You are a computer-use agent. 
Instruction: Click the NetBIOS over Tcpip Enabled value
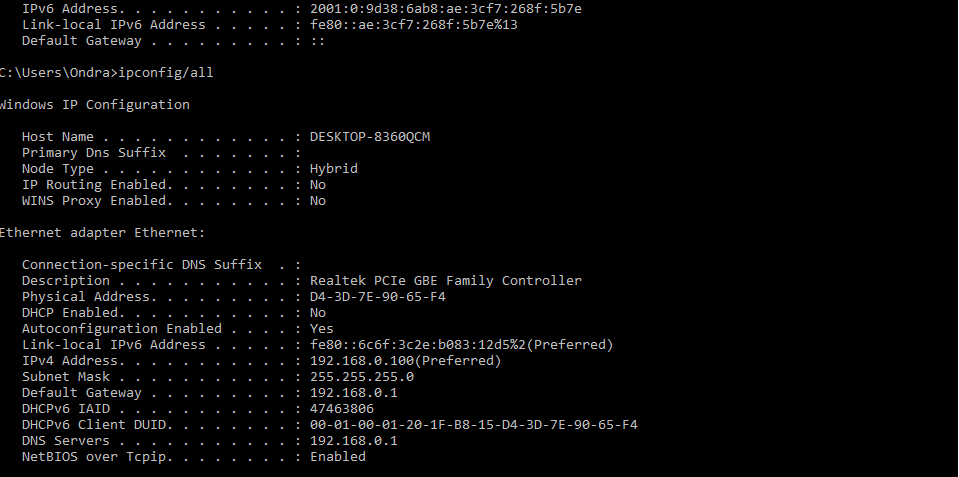pos(337,457)
